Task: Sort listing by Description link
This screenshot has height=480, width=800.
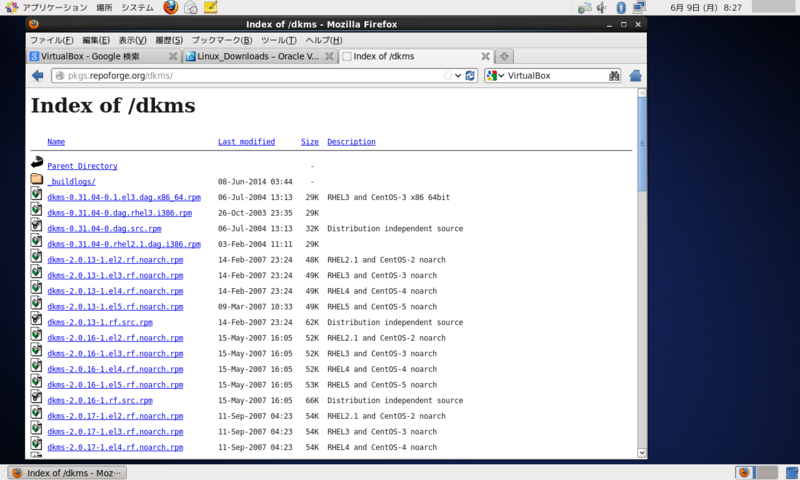Action: pyautogui.click(x=351, y=142)
